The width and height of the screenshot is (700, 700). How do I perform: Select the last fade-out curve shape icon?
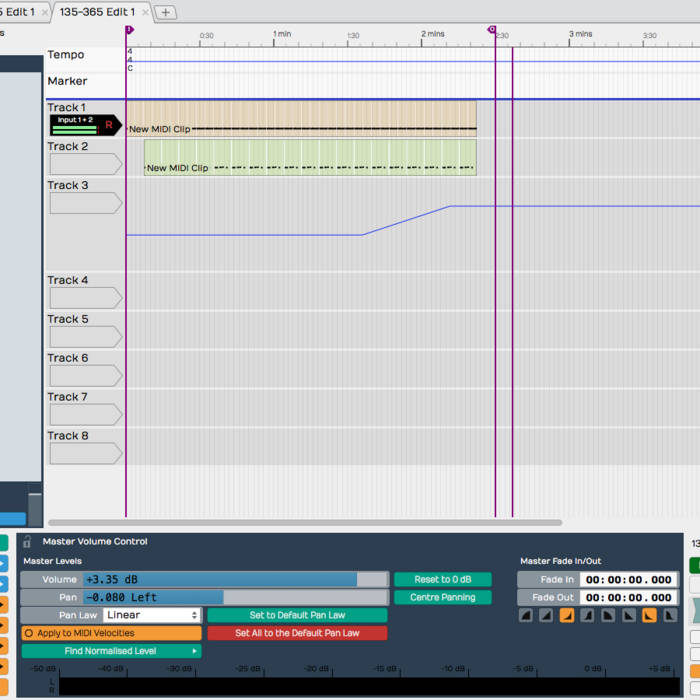click(x=669, y=616)
